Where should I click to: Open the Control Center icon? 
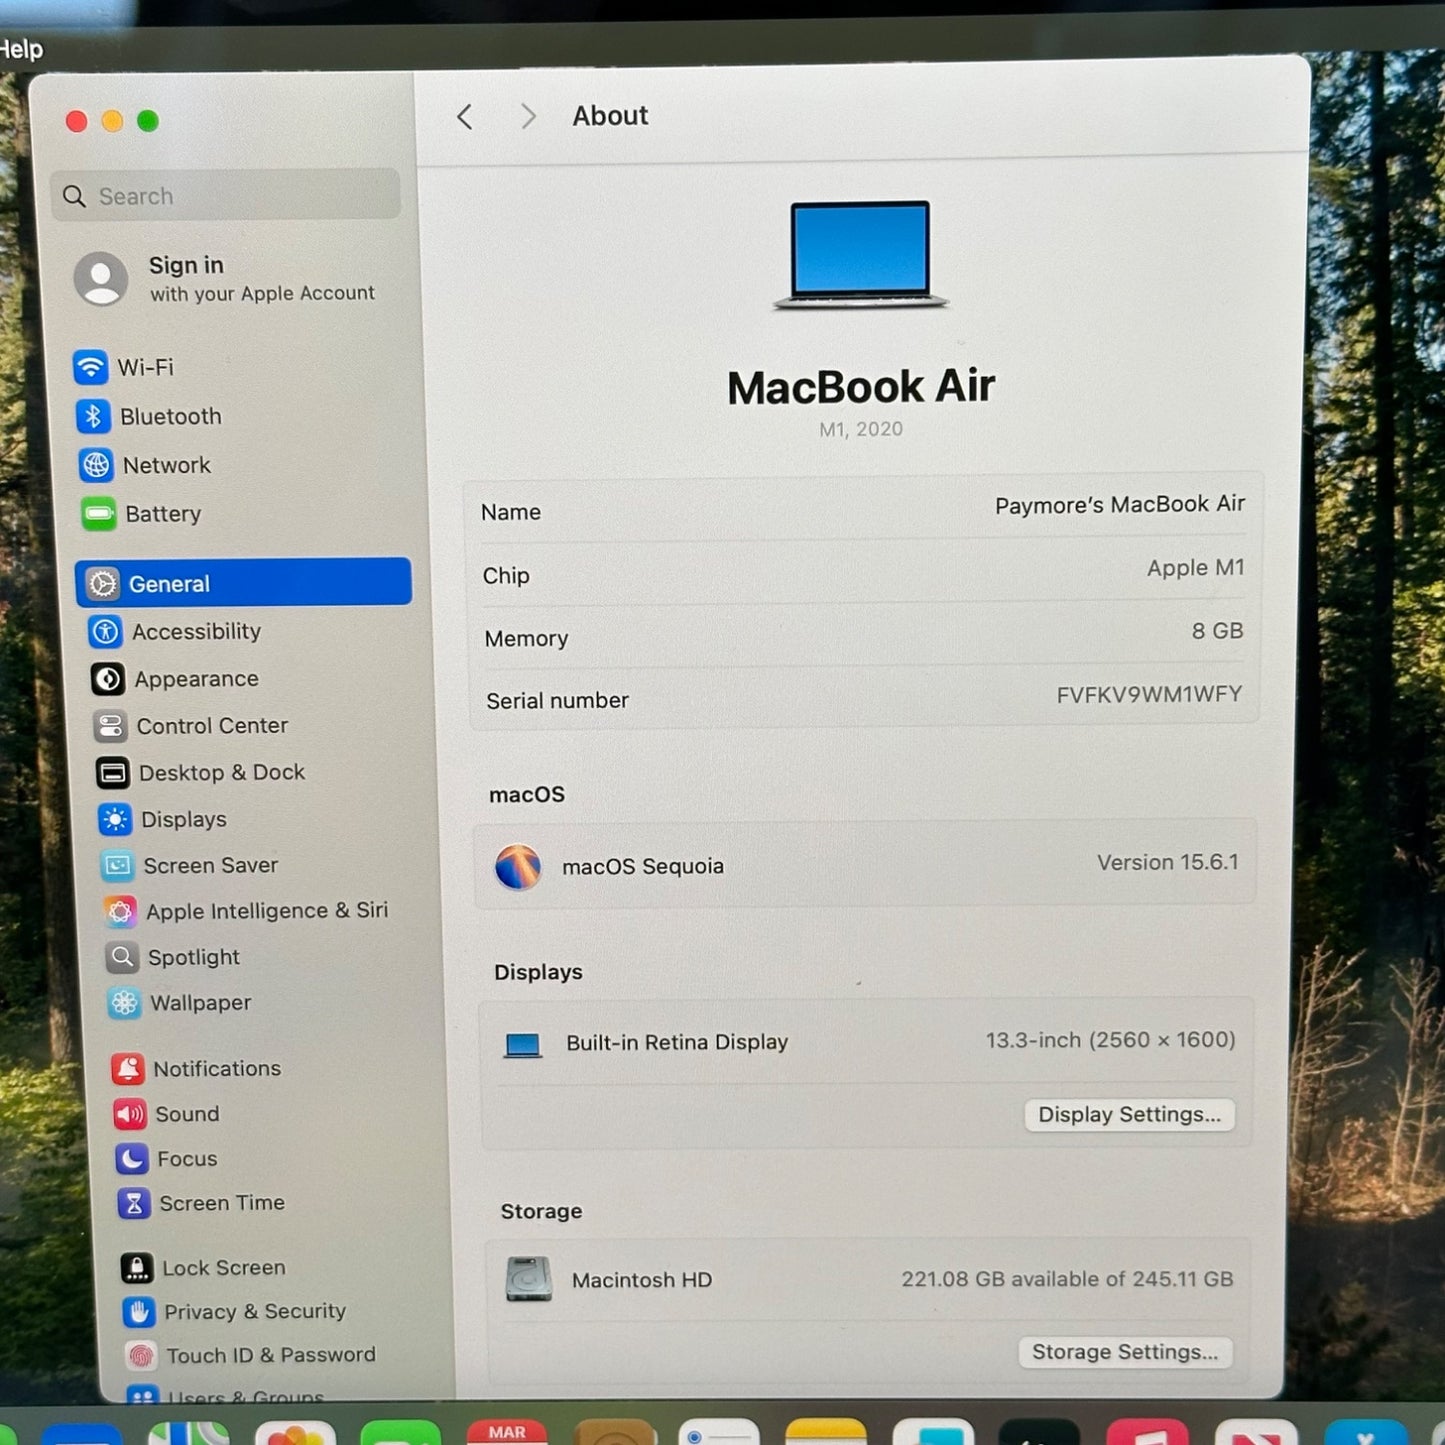[x=110, y=726]
